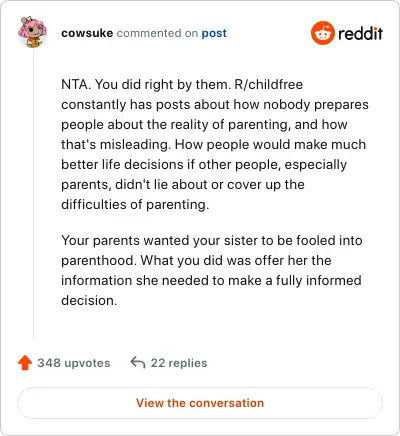Click the line 'difficulties of parenting.'
Image resolution: width=400 pixels, height=436 pixels.
(x=135, y=204)
